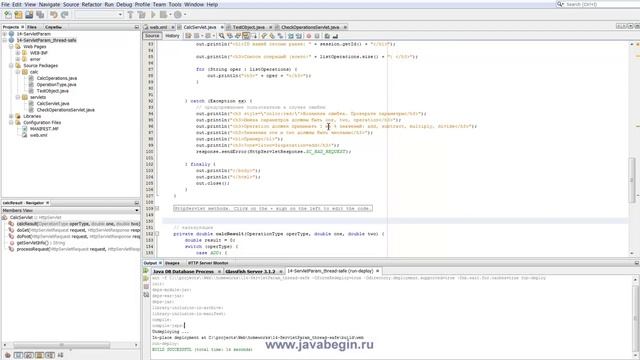Image resolution: width=640 pixels, height=360 pixels.
Task: Minimize the Projects panel
Action: coord(137,27)
